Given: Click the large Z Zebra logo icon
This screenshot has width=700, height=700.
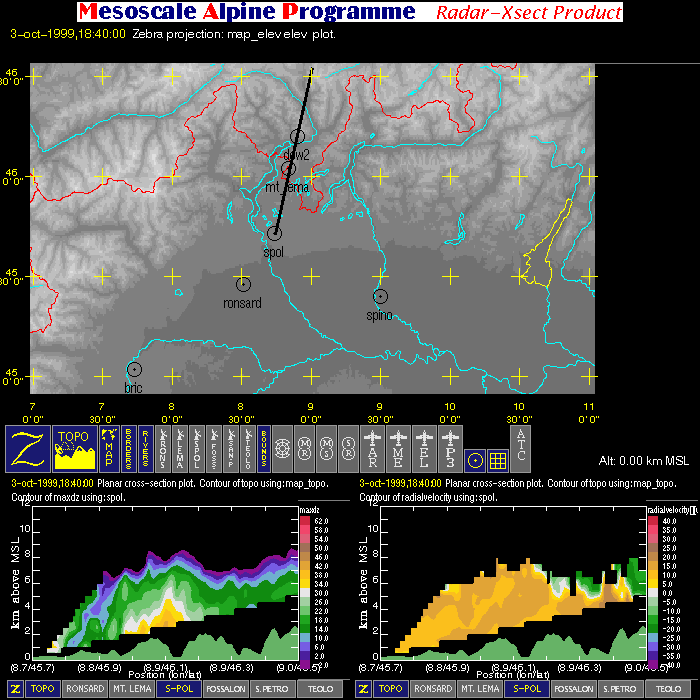Looking at the screenshot, I should point(29,449).
